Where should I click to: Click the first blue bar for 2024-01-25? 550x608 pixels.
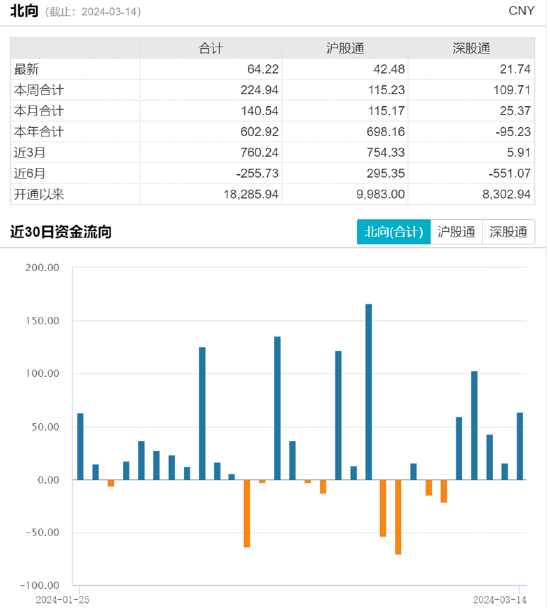pyautogui.click(x=80, y=447)
